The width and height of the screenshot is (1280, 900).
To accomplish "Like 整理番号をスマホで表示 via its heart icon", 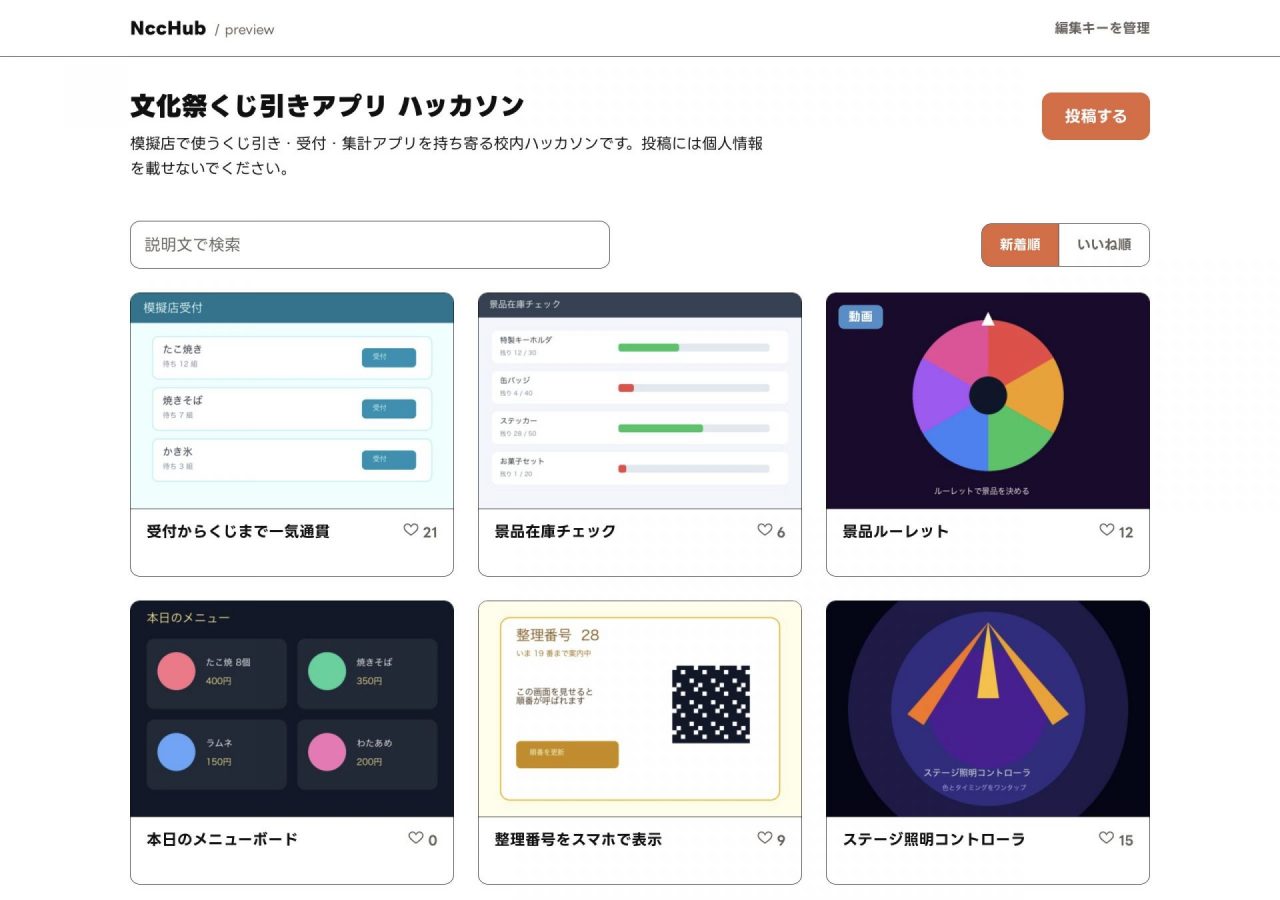I will [x=764, y=838].
